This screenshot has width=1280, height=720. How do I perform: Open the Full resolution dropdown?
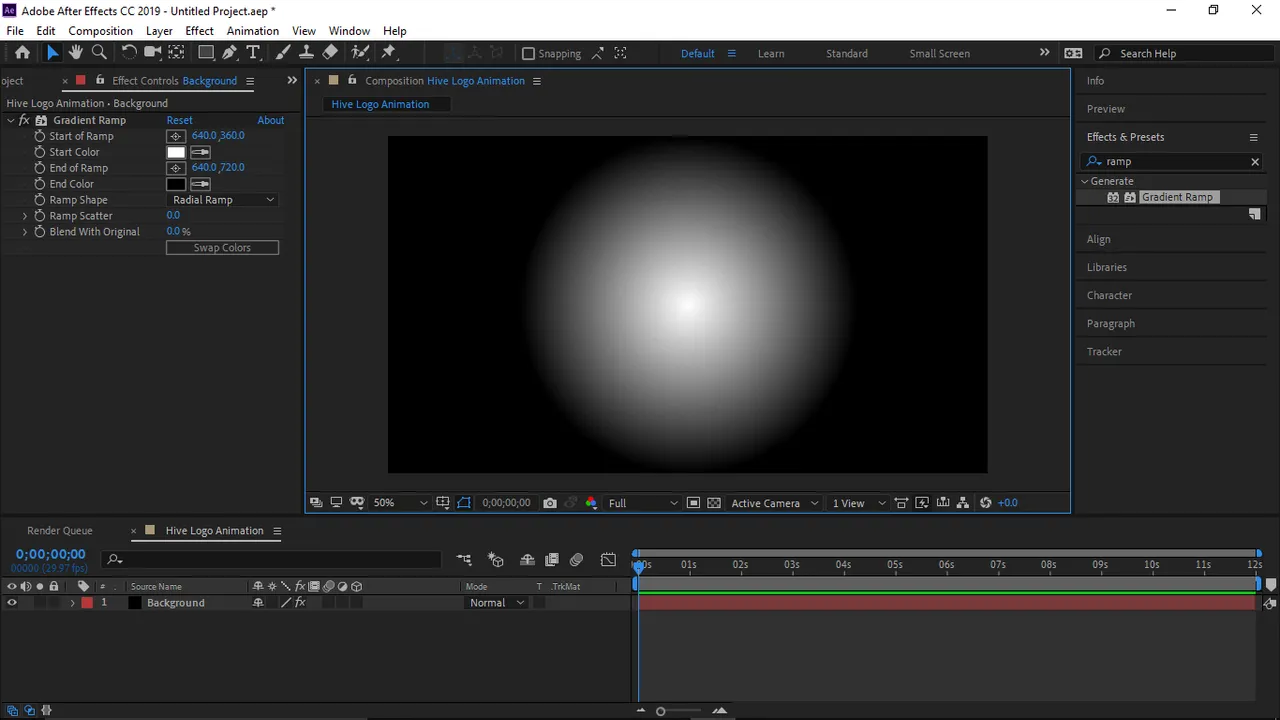point(642,503)
